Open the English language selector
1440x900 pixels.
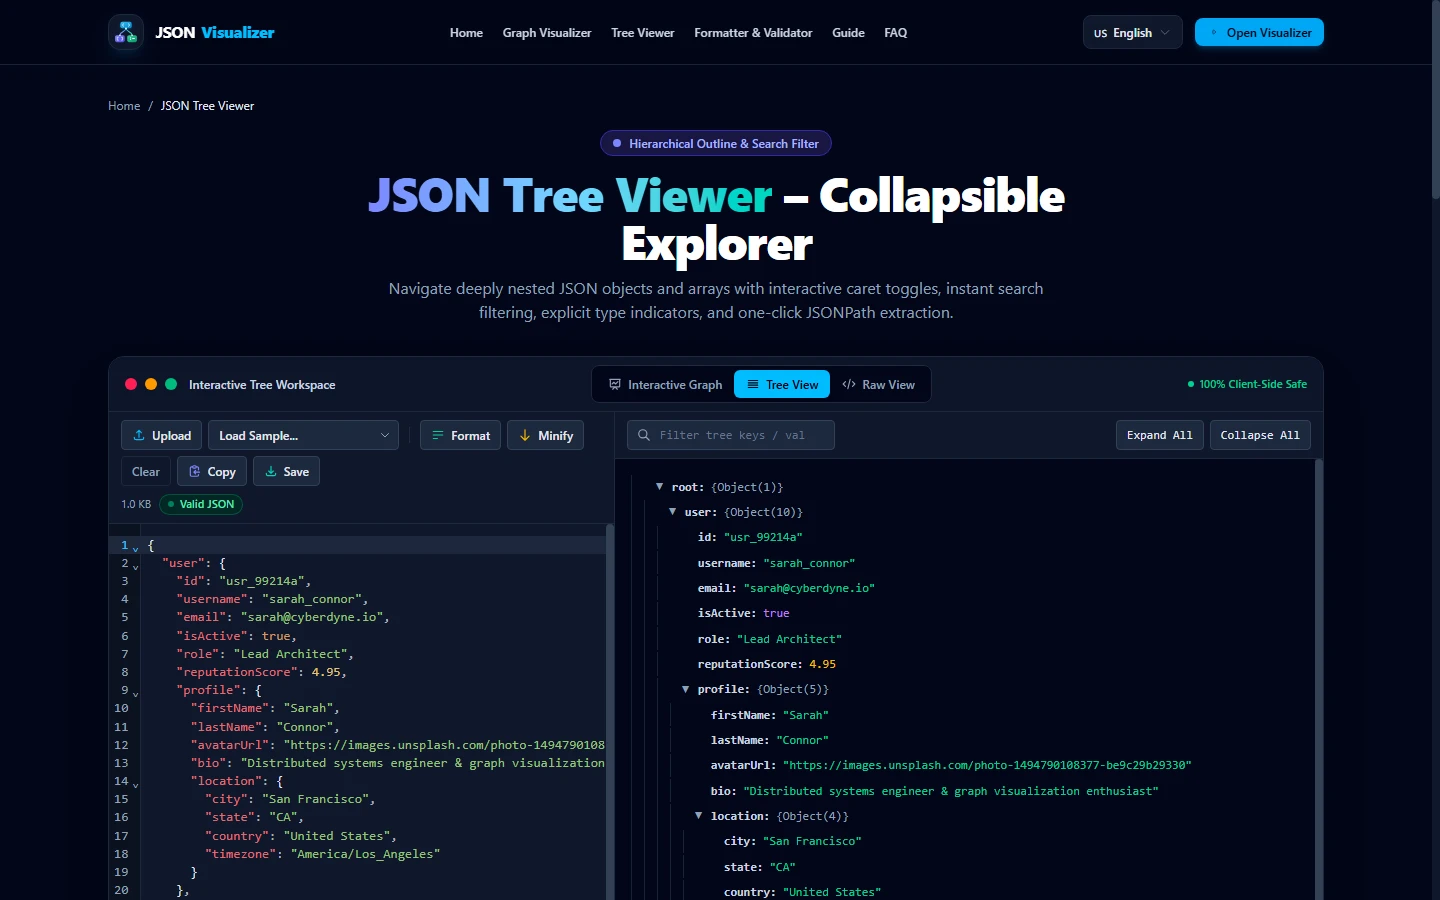click(x=1132, y=32)
